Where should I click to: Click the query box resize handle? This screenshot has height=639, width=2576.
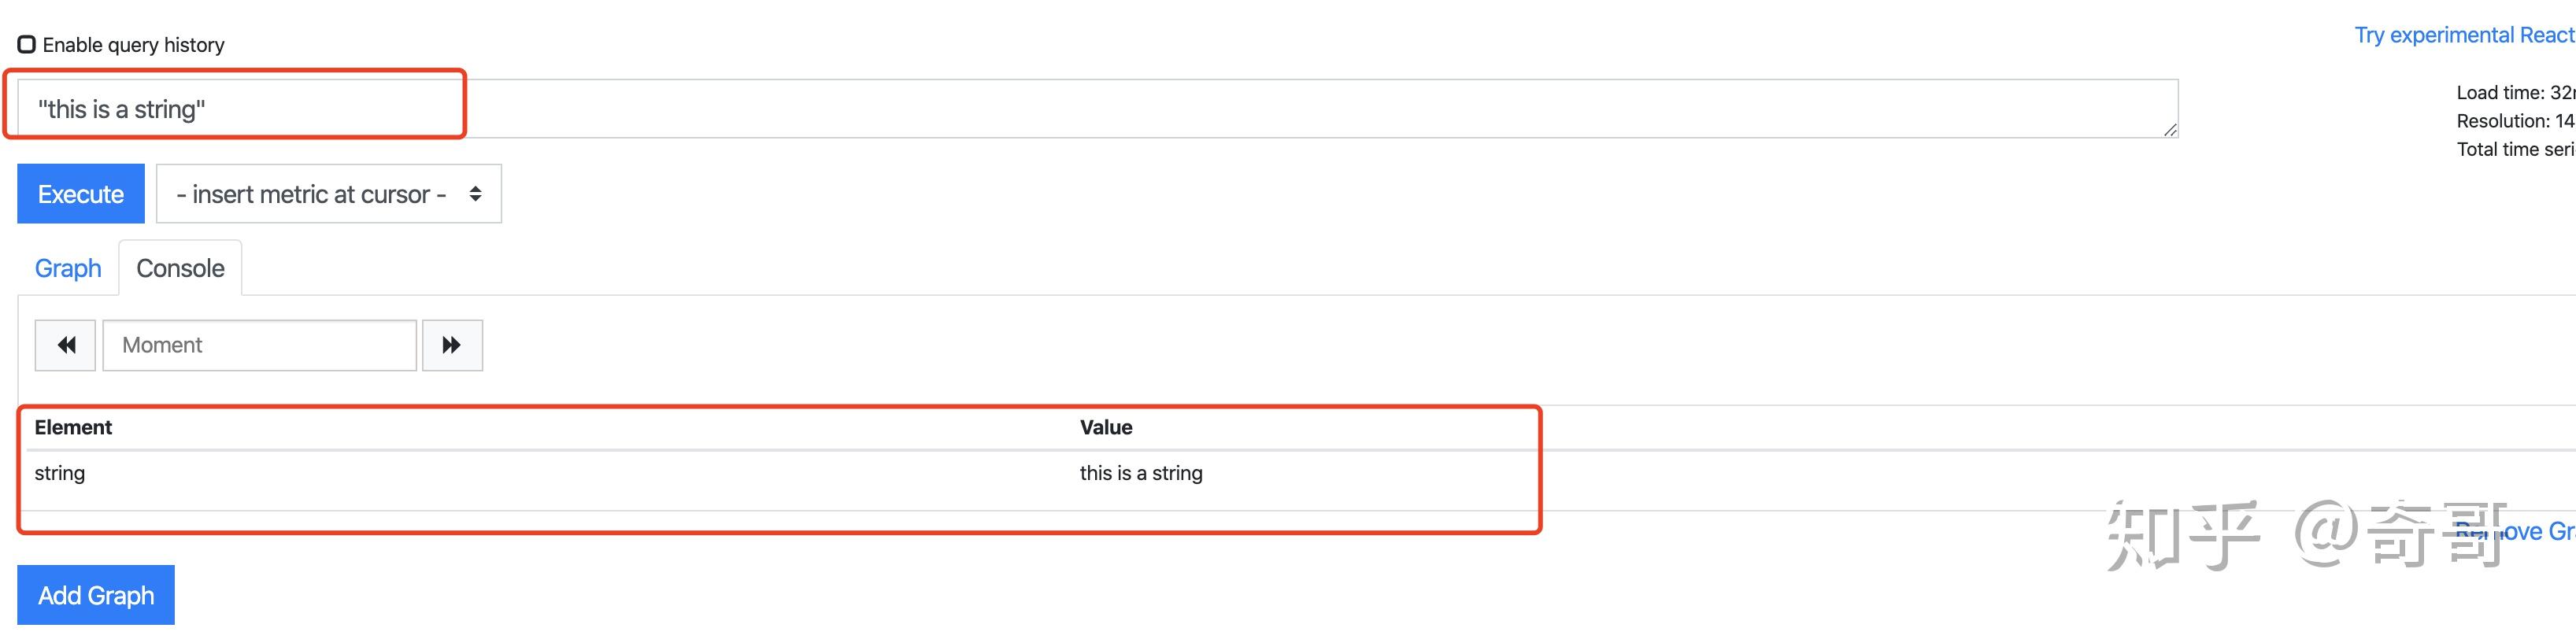[x=2169, y=130]
